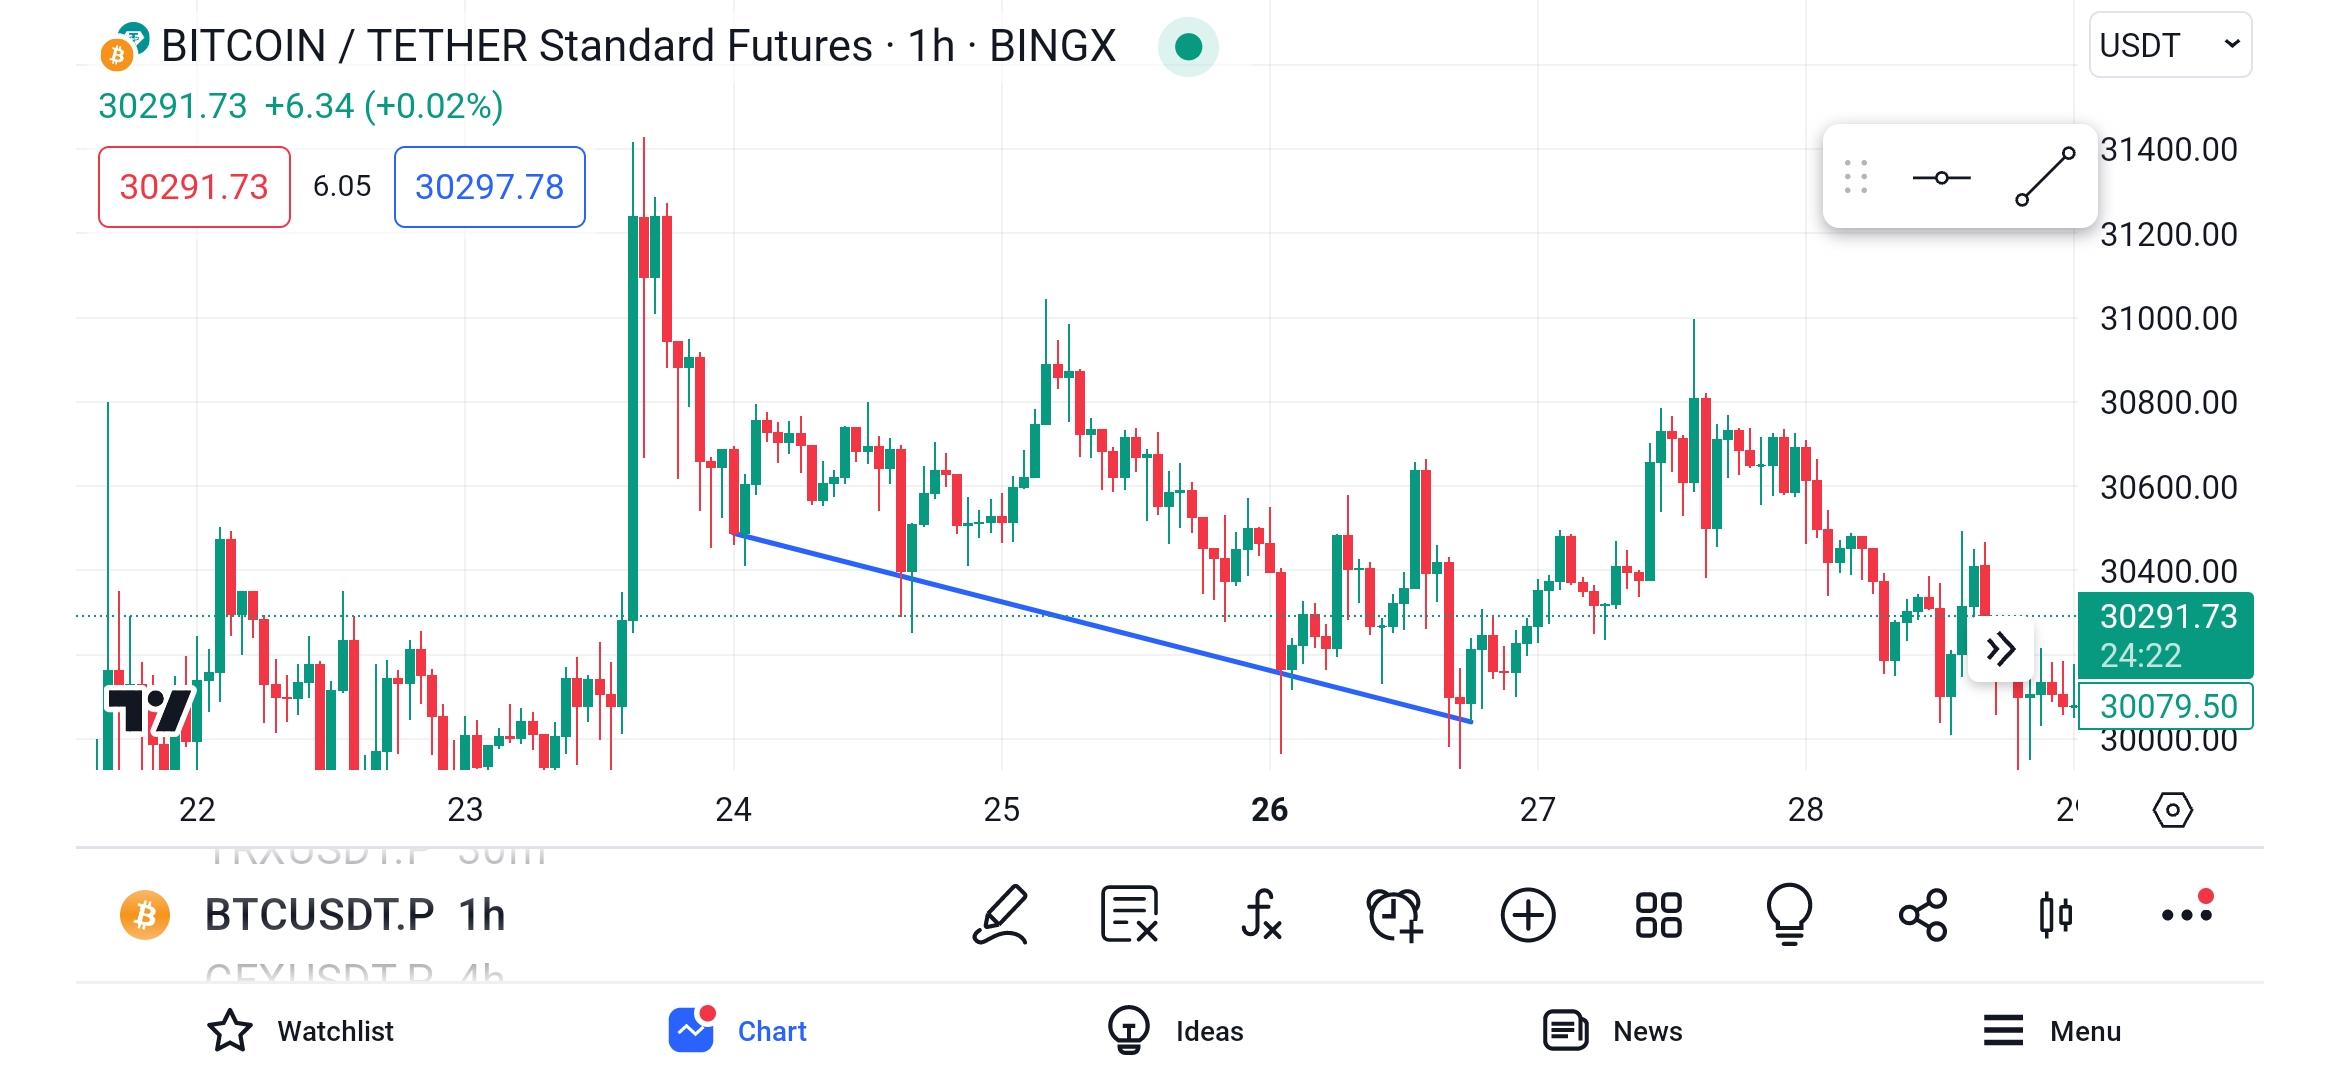The height and width of the screenshot is (1080, 2340).
Task: Tap the lightbulb publish idea icon
Action: tap(1790, 914)
